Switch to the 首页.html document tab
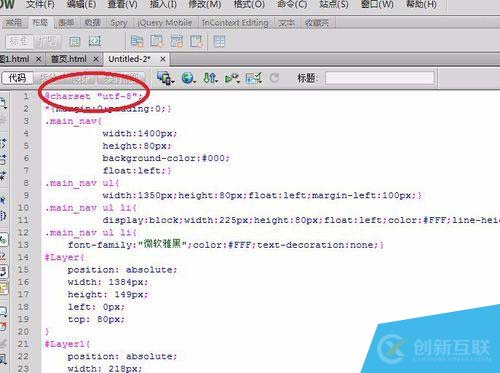This screenshot has height=373, width=500. 69,59
